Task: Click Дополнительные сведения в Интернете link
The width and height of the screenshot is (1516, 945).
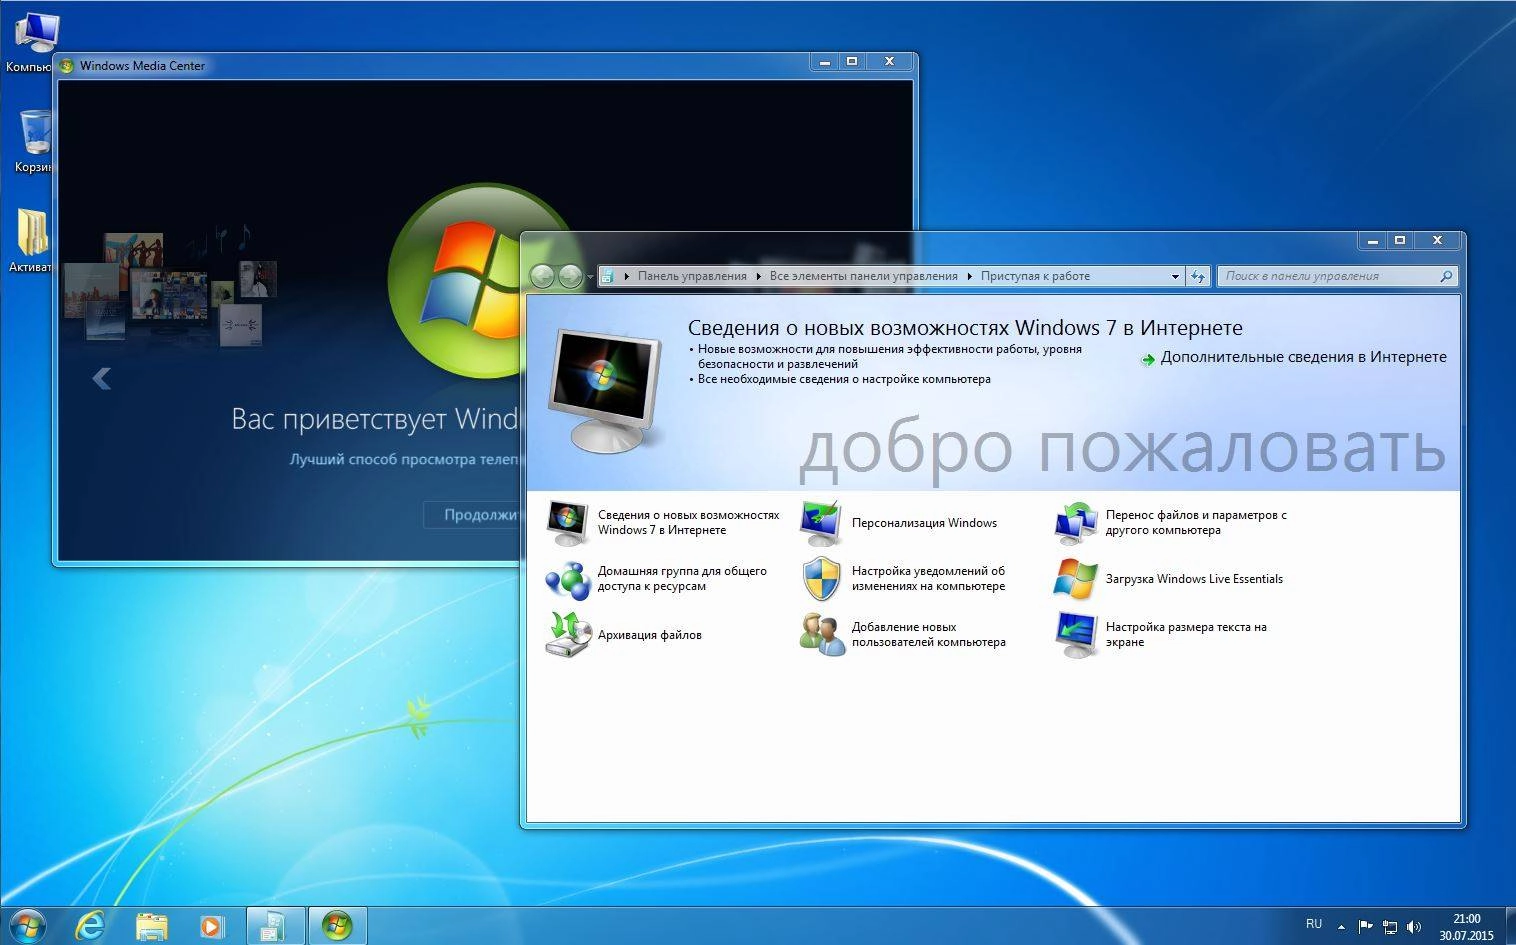Action: coord(1303,357)
